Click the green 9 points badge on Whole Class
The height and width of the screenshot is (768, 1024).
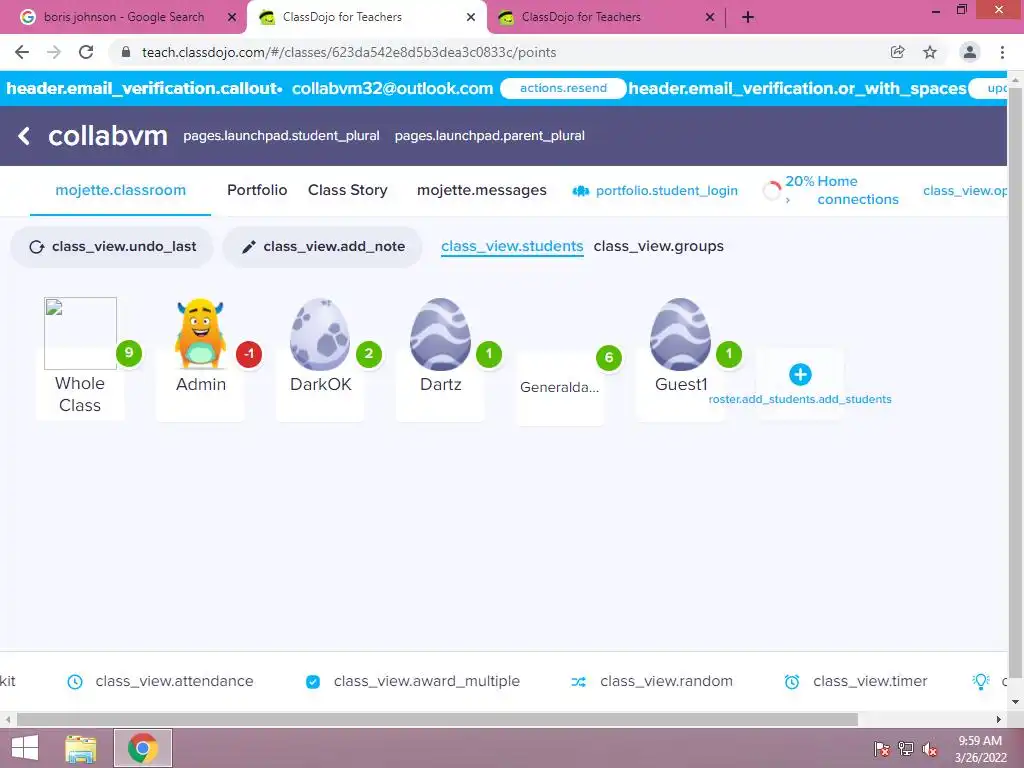[x=129, y=353]
